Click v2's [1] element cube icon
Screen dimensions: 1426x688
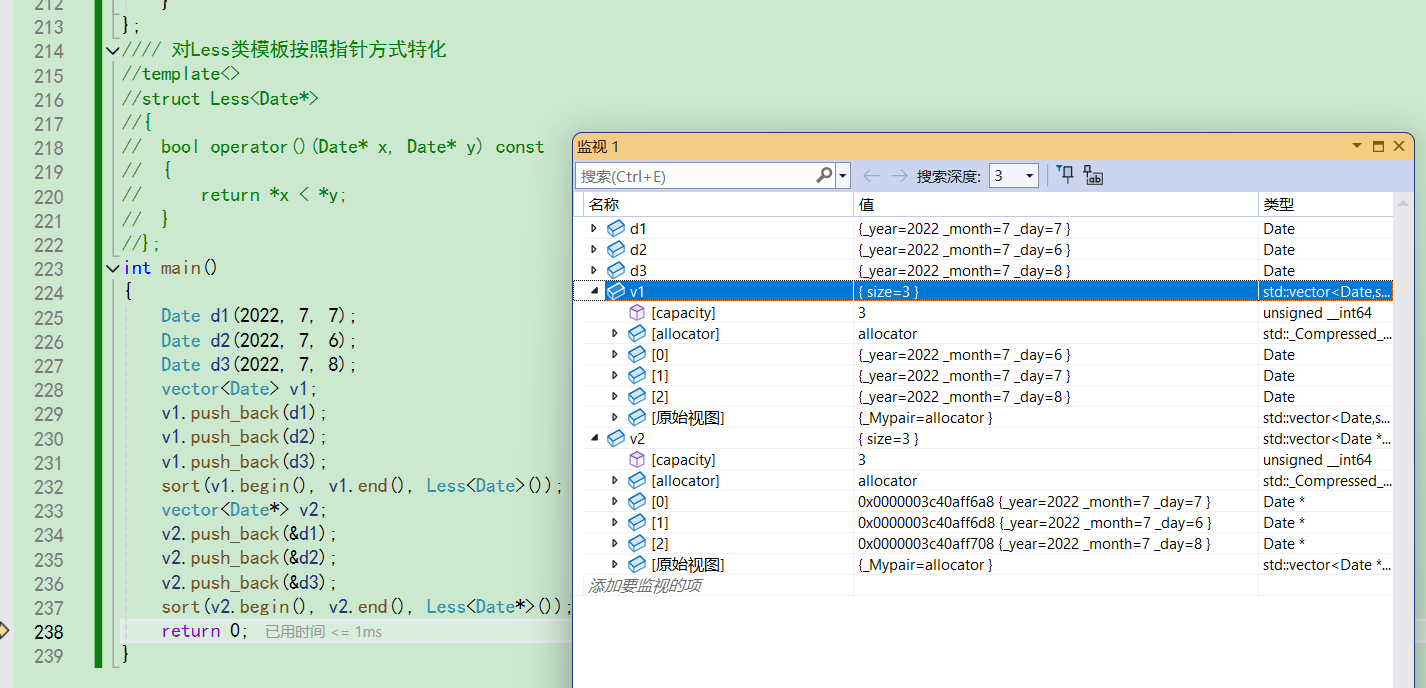(x=637, y=522)
